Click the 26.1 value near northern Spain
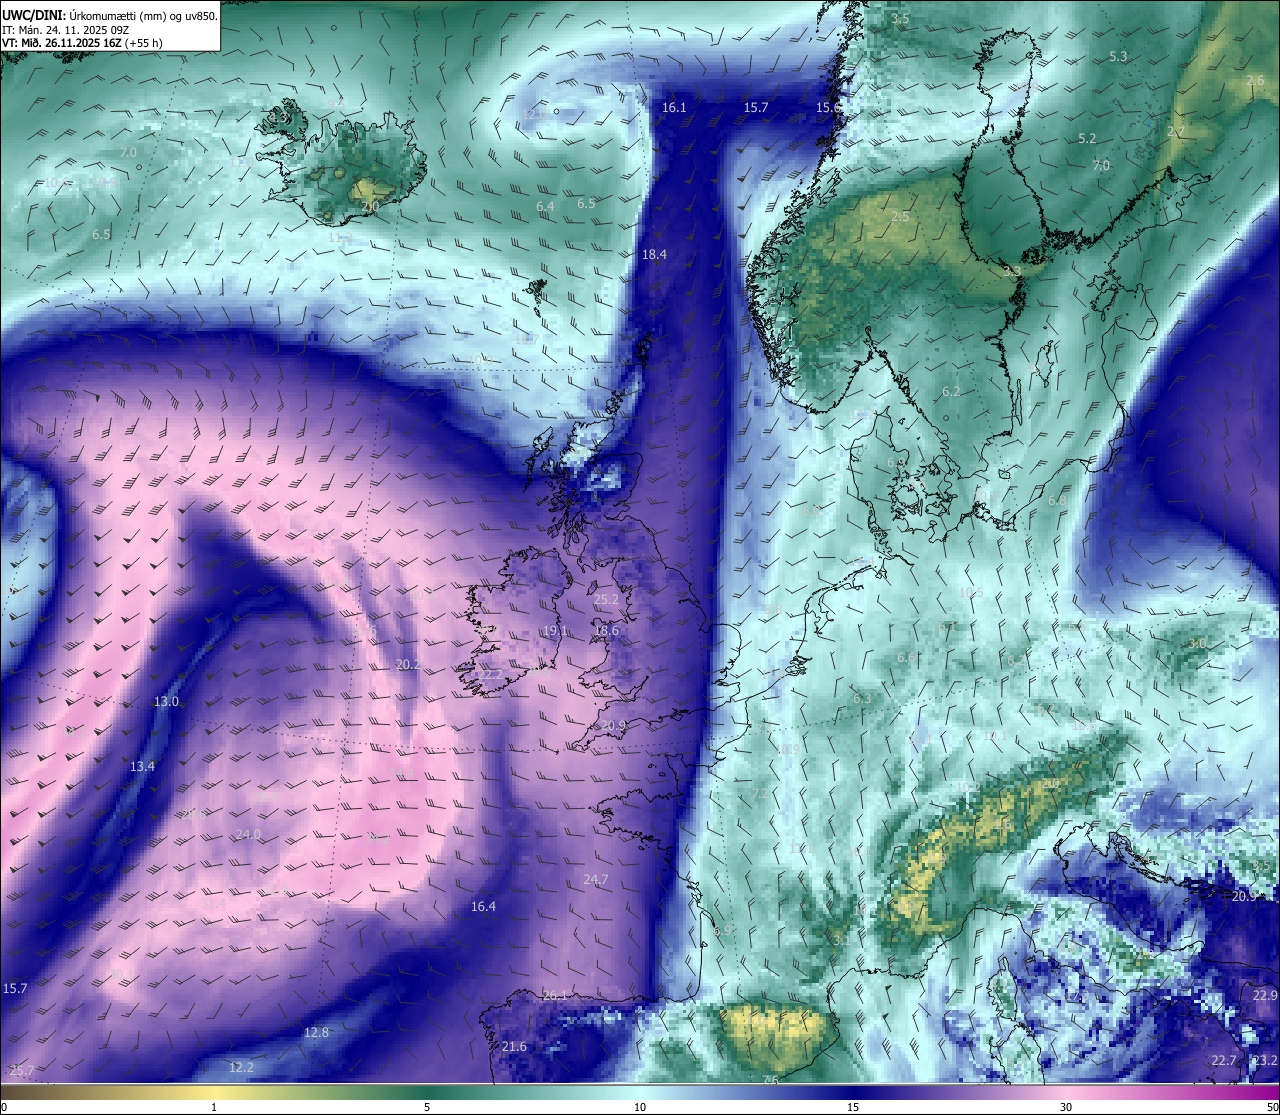1280x1115 pixels. tap(555, 995)
